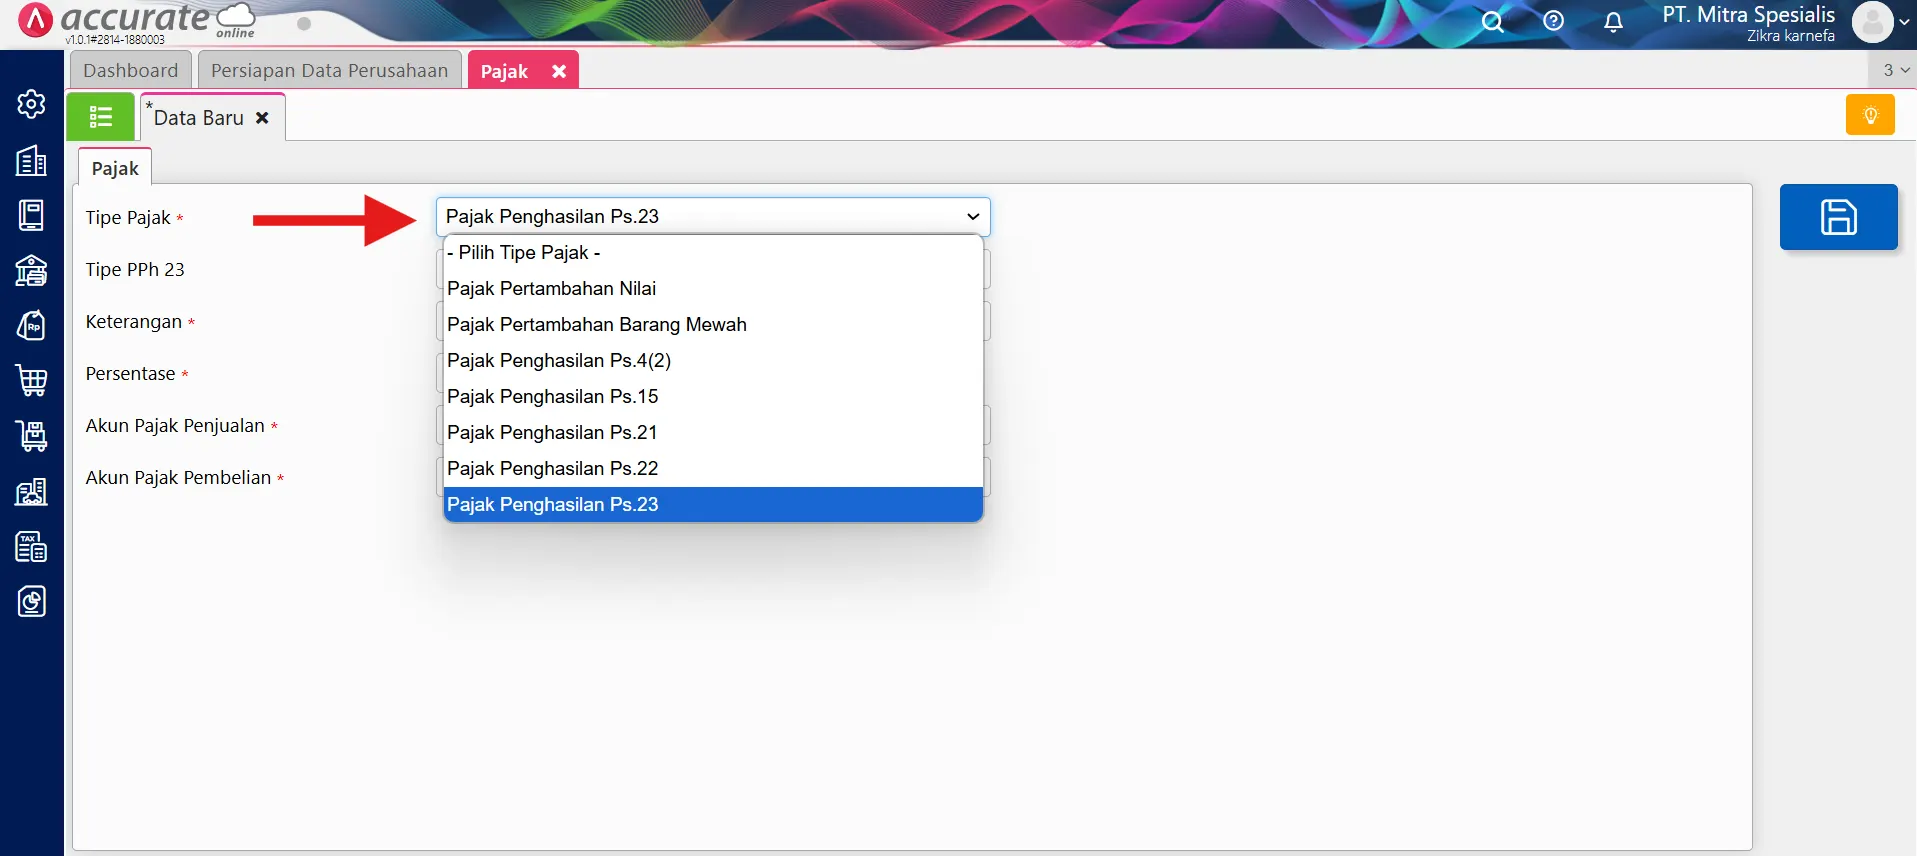Image resolution: width=1917 pixels, height=856 pixels.
Task: Open the Cash & Bank sidebar icon
Action: pos(31,271)
